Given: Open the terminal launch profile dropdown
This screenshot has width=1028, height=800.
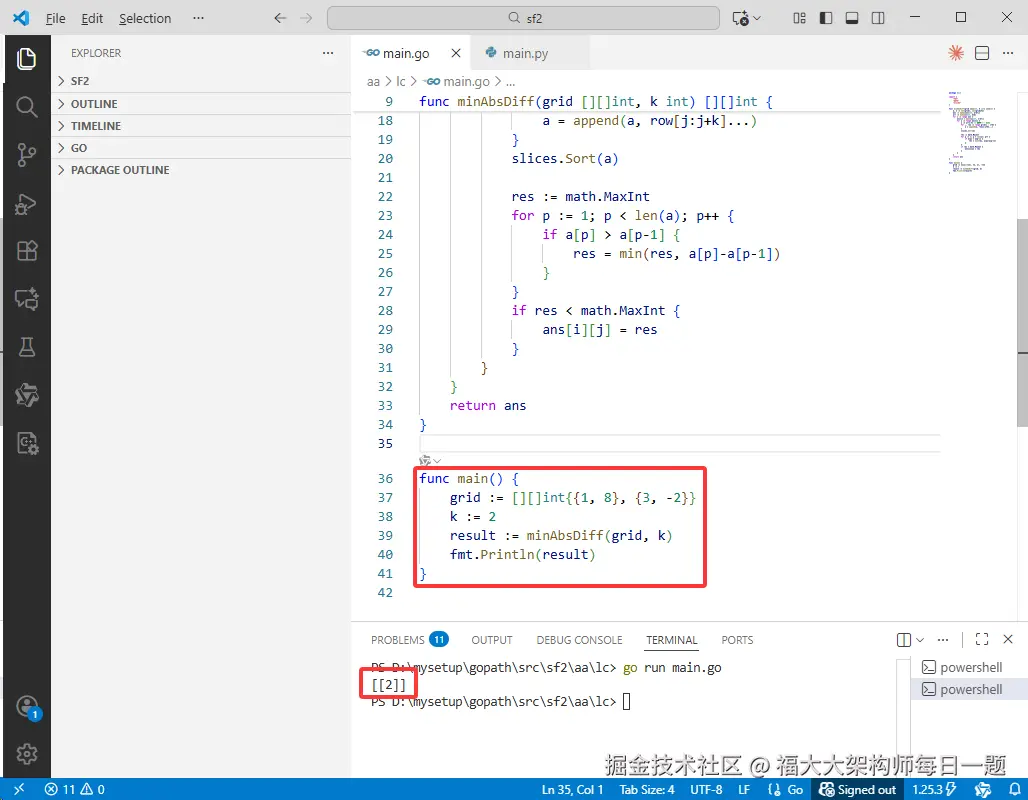Looking at the screenshot, I should click(x=920, y=639).
